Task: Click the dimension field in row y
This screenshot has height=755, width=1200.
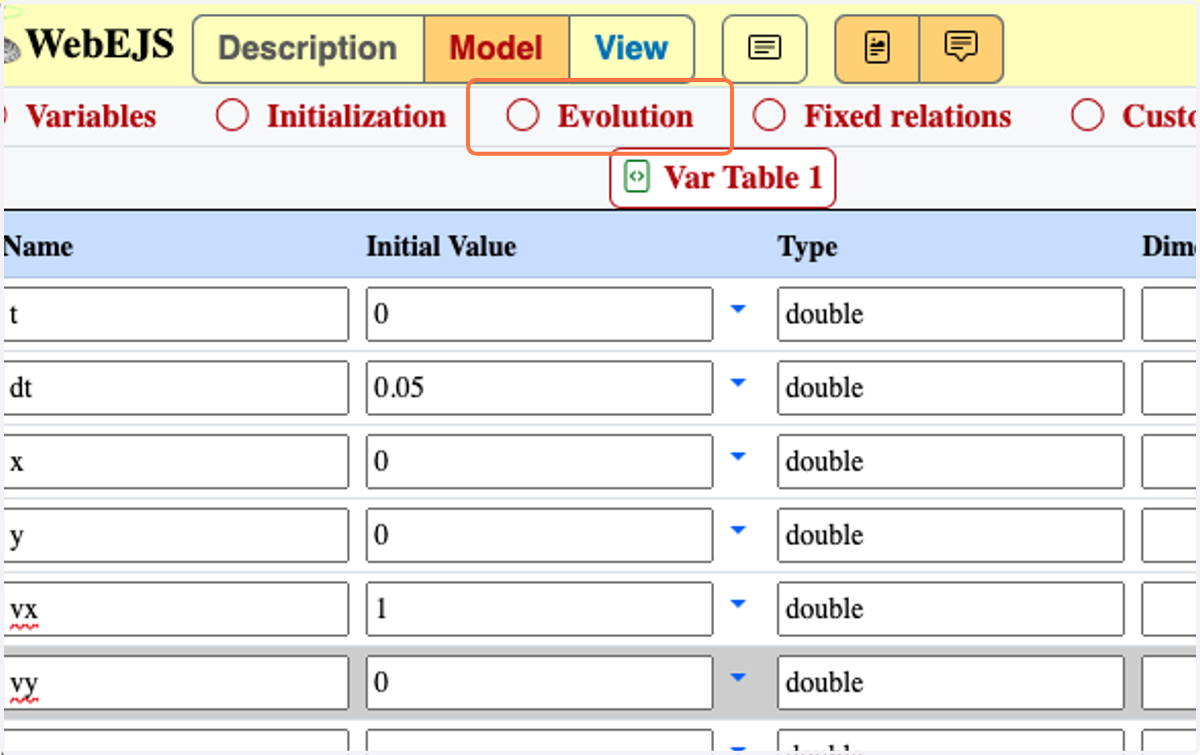Action: [1170, 535]
